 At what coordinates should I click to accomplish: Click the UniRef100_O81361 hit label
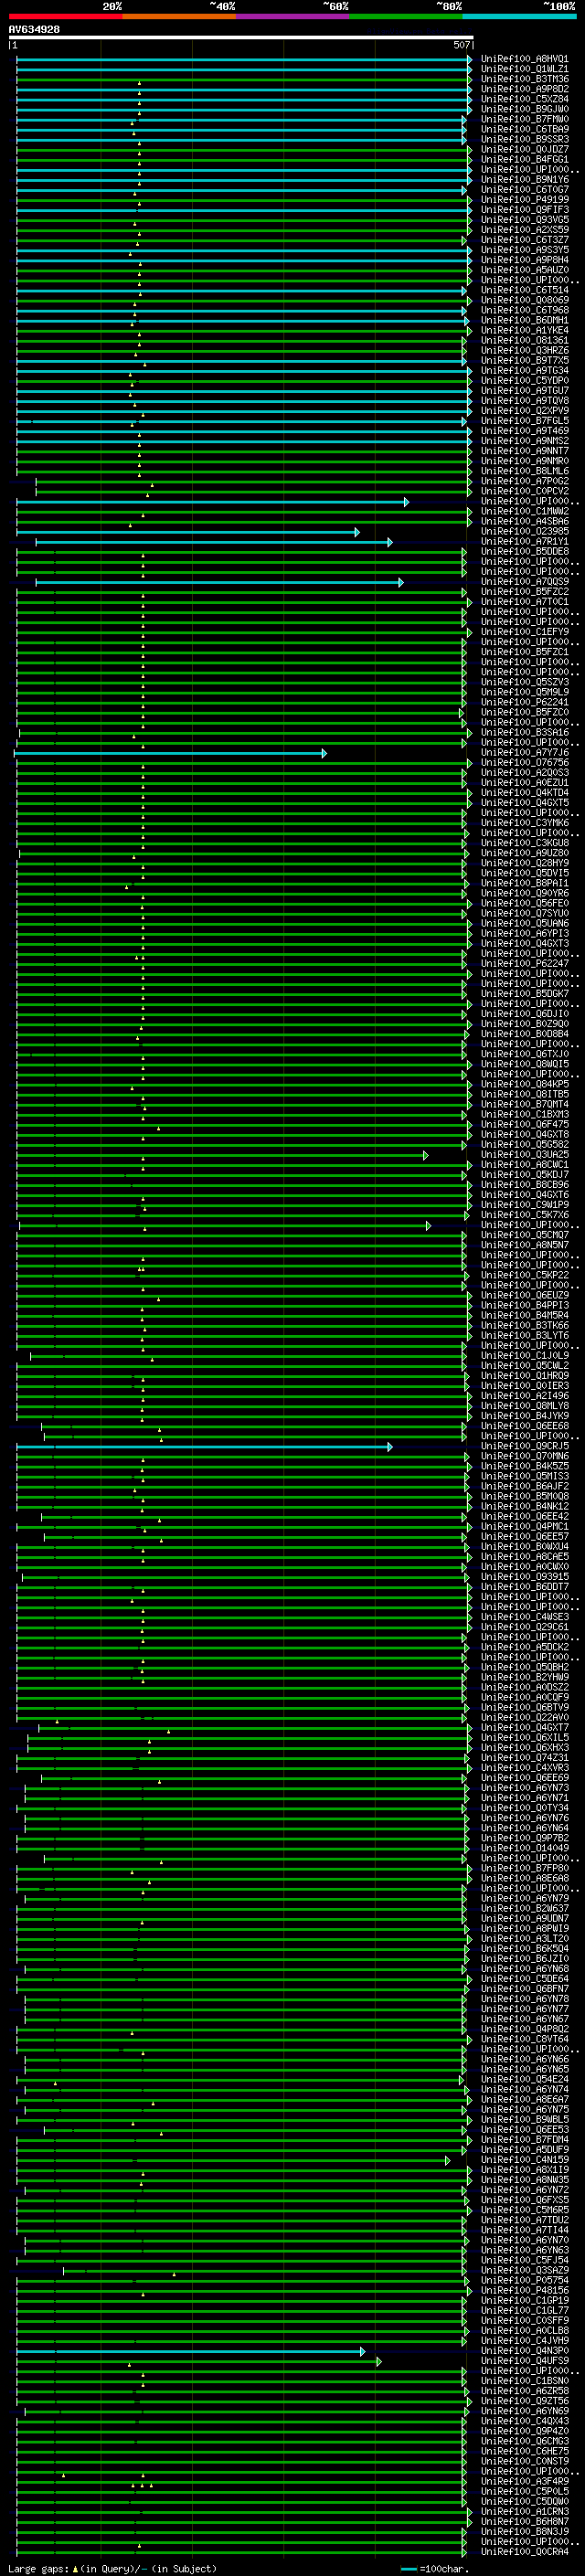coord(524,340)
